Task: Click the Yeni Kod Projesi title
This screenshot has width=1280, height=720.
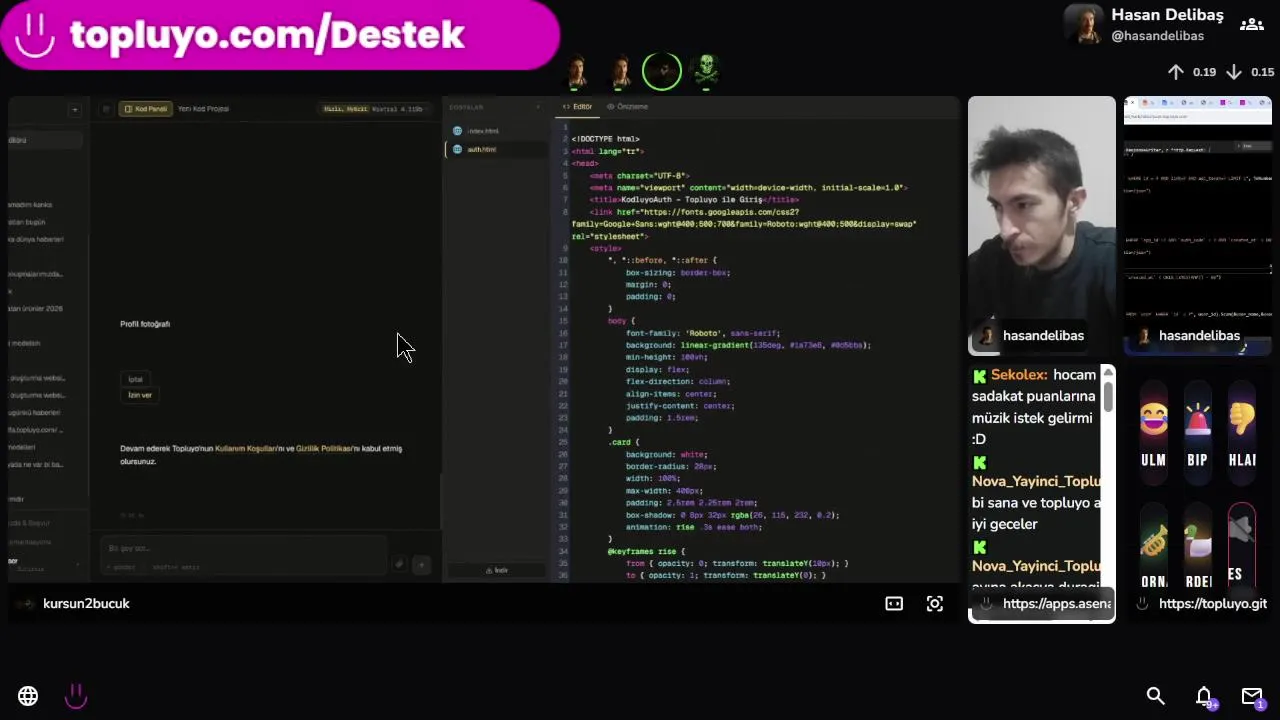Action: tap(203, 108)
